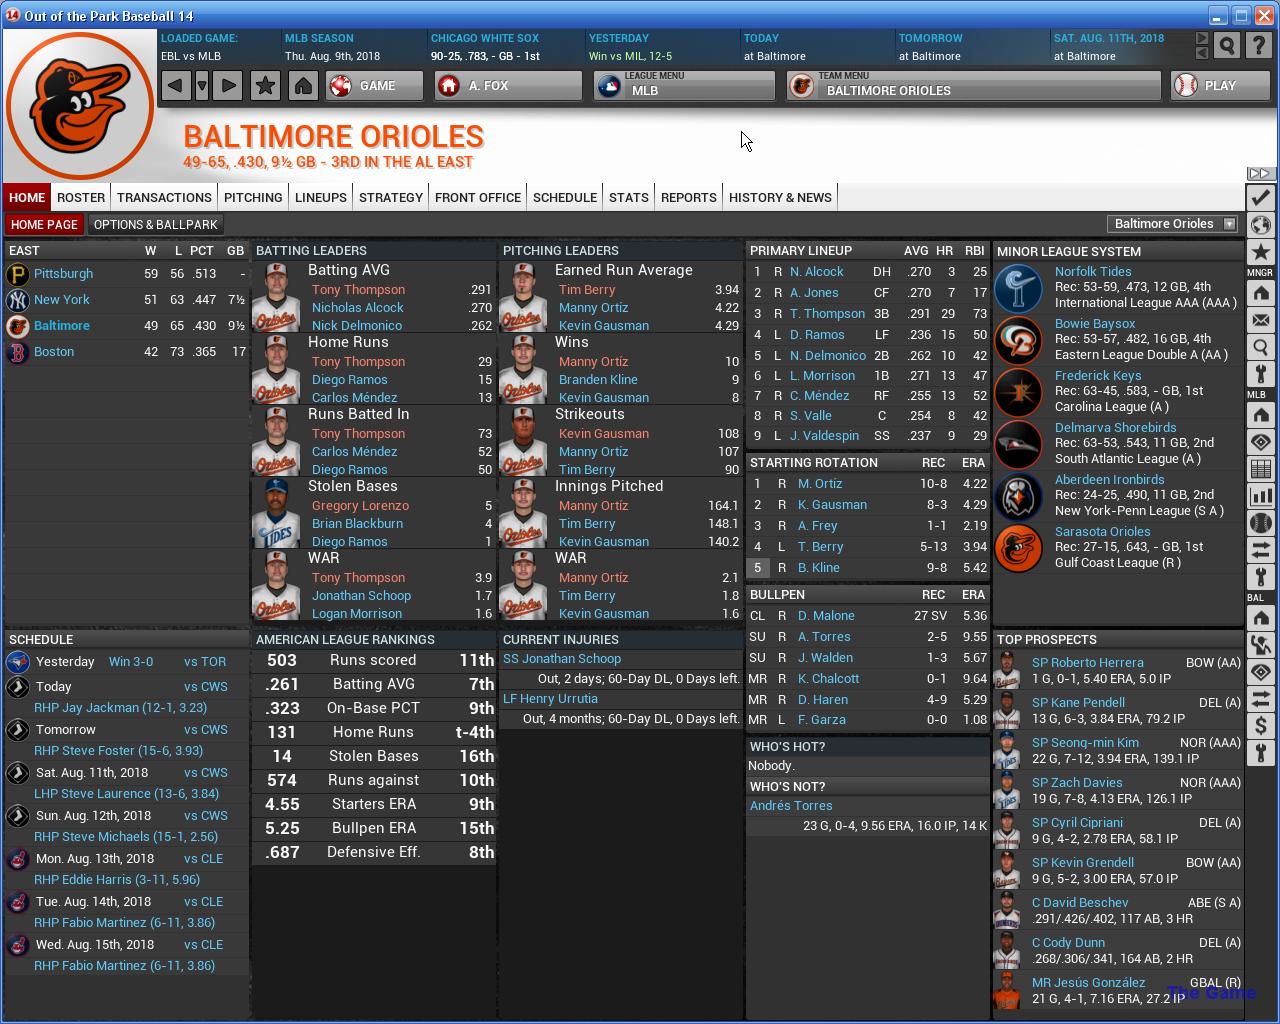Open Nicholas Alcock in Batting AVG leaders
The image size is (1280, 1024).
point(358,307)
